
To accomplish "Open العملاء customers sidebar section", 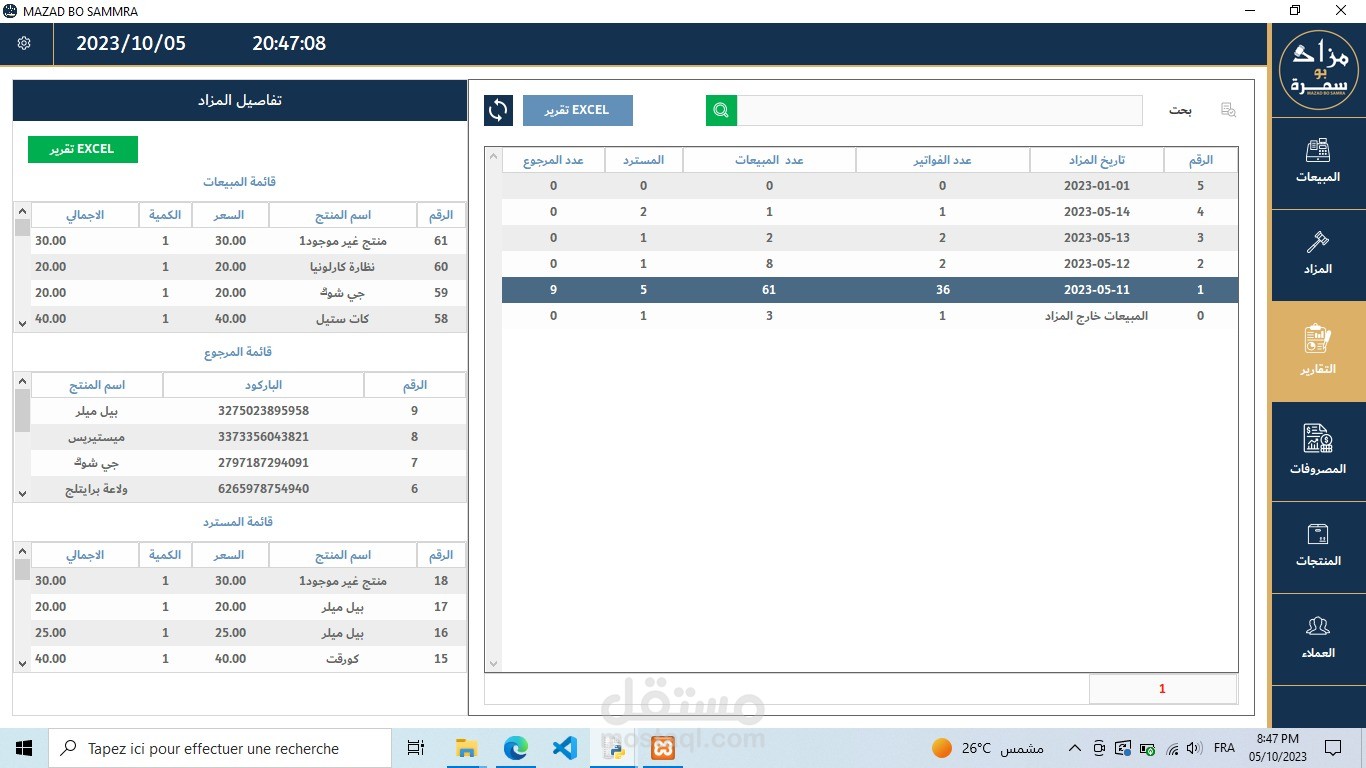I will point(1318,638).
